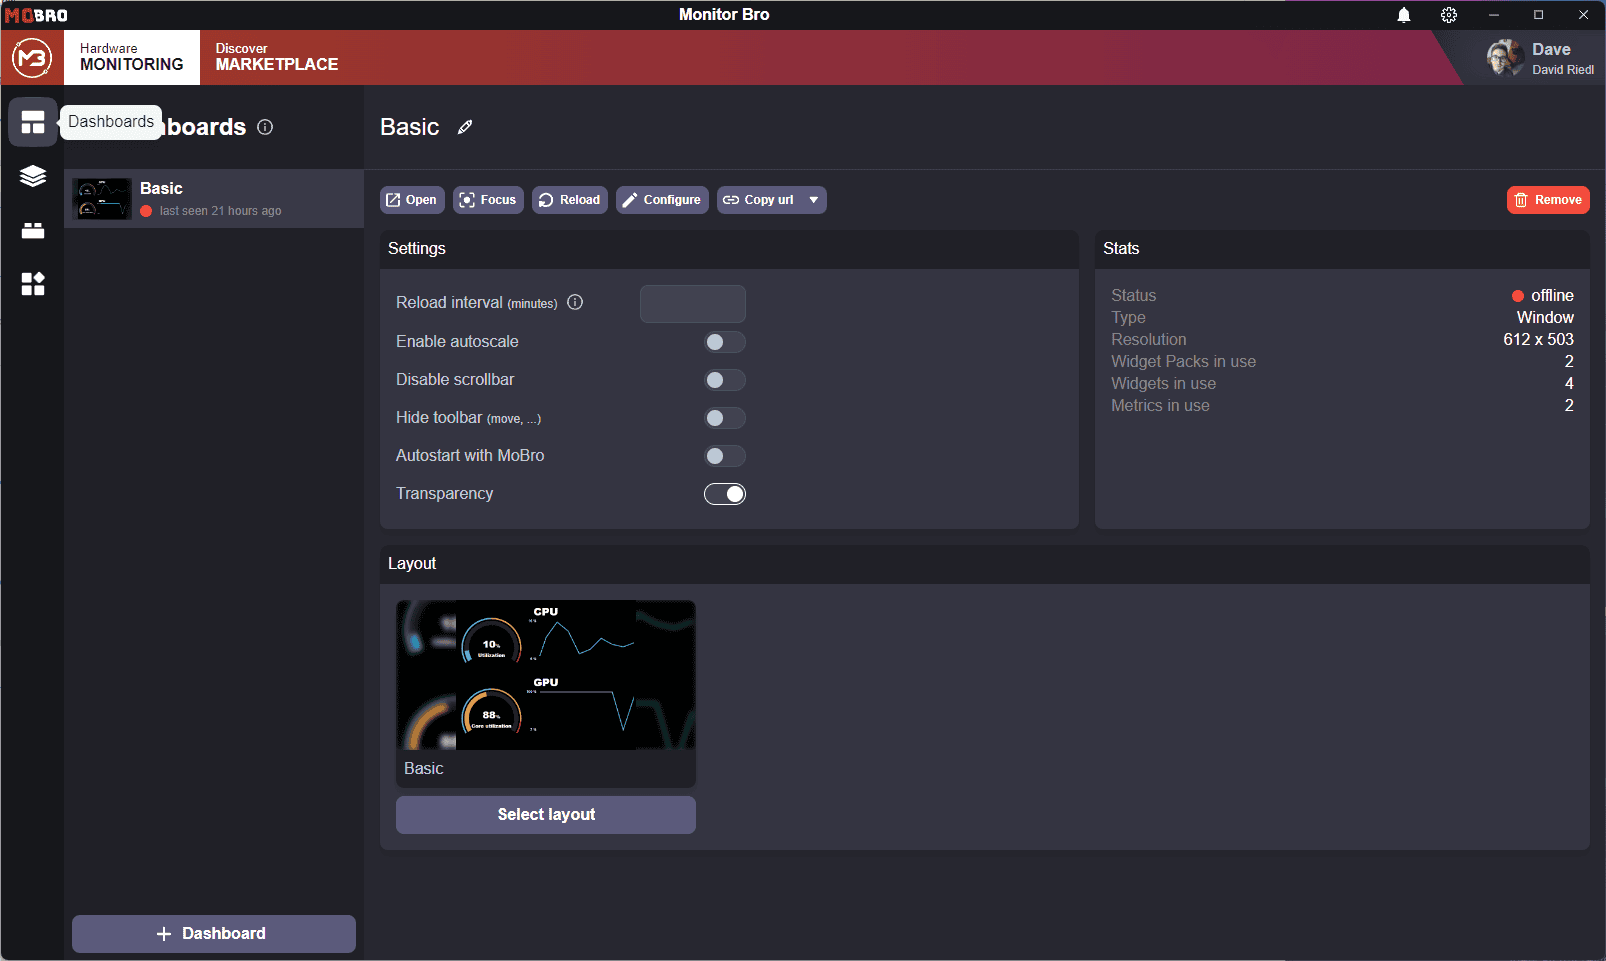The width and height of the screenshot is (1606, 961).
Task: Maximize the Monitor Bro window
Action: [x=1539, y=15]
